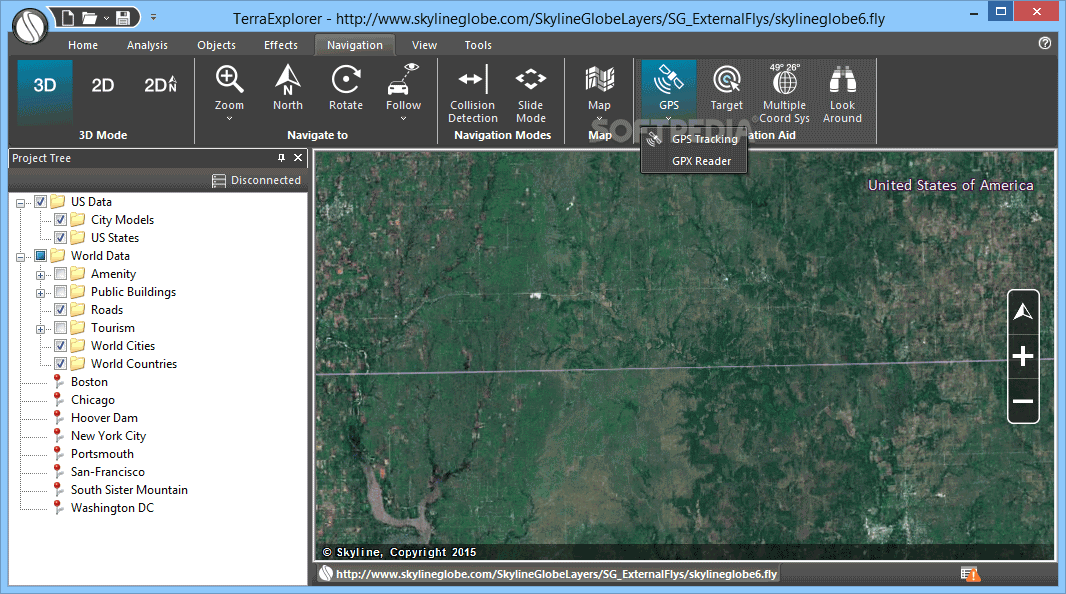Screen dimensions: 1066x594
Task: Switch to View ribbon tab
Action: point(424,45)
